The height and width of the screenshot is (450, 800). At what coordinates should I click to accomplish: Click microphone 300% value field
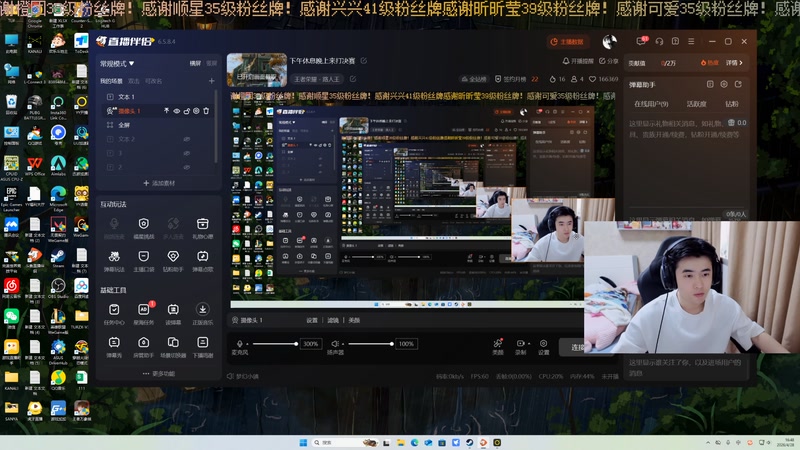(x=311, y=344)
